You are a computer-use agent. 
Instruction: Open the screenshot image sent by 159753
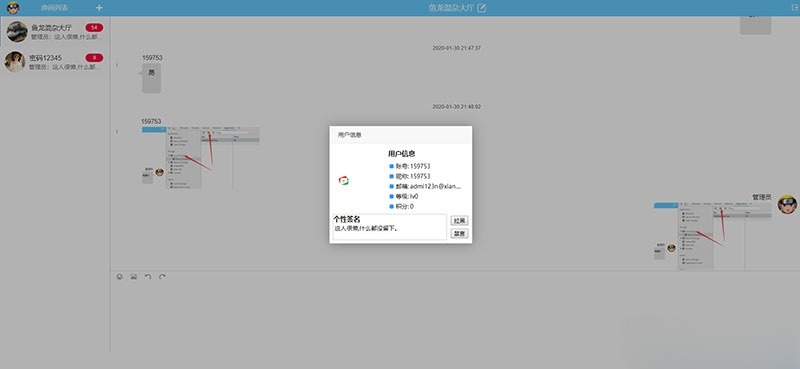pyautogui.click(x=201, y=158)
